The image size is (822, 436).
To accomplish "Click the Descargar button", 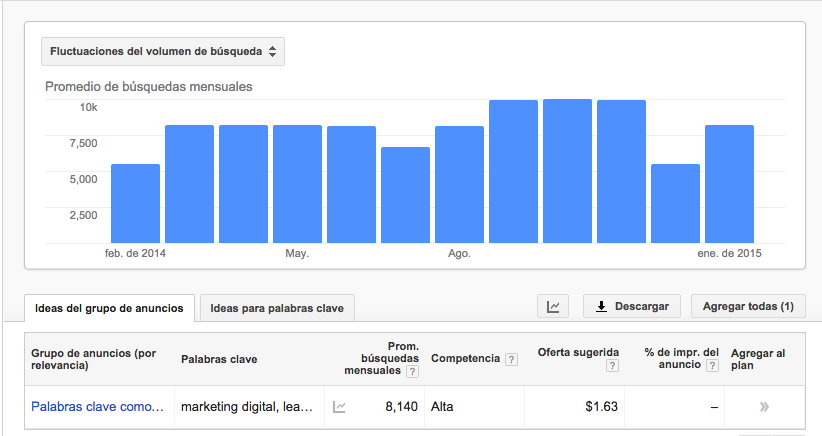I will 632,306.
